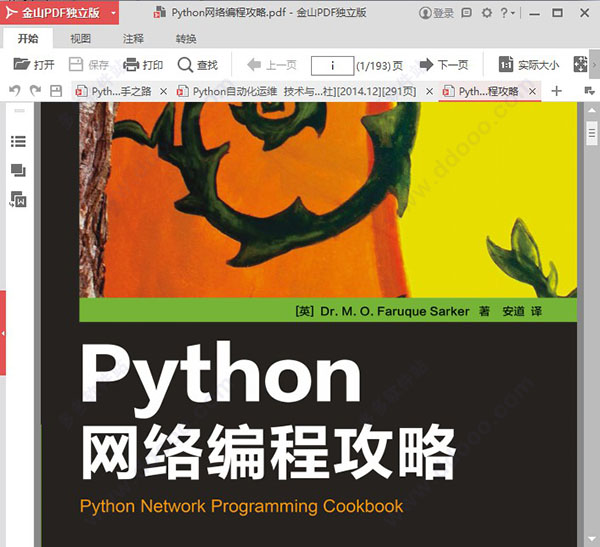Open the tab list icon at far right
The width and height of the screenshot is (600, 547).
point(589,91)
